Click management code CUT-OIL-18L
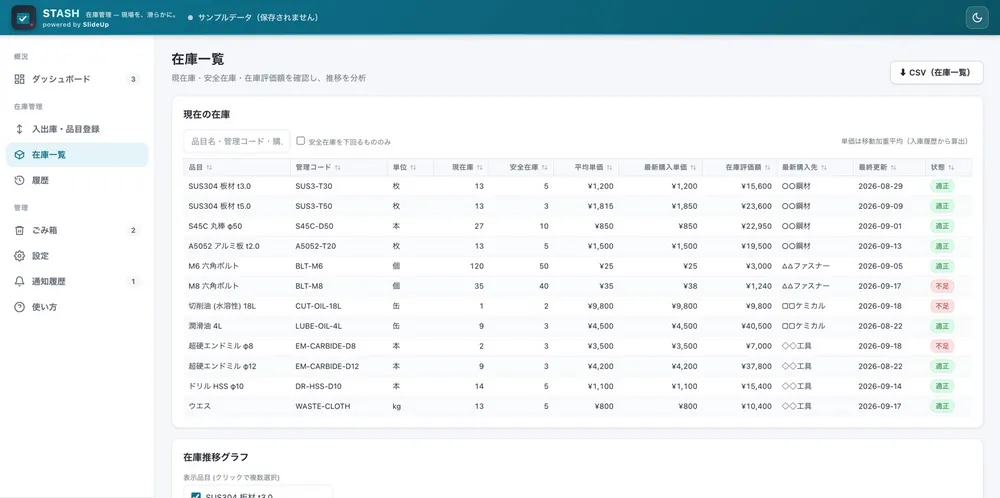This screenshot has width=1000, height=498. pyautogui.click(x=318, y=306)
